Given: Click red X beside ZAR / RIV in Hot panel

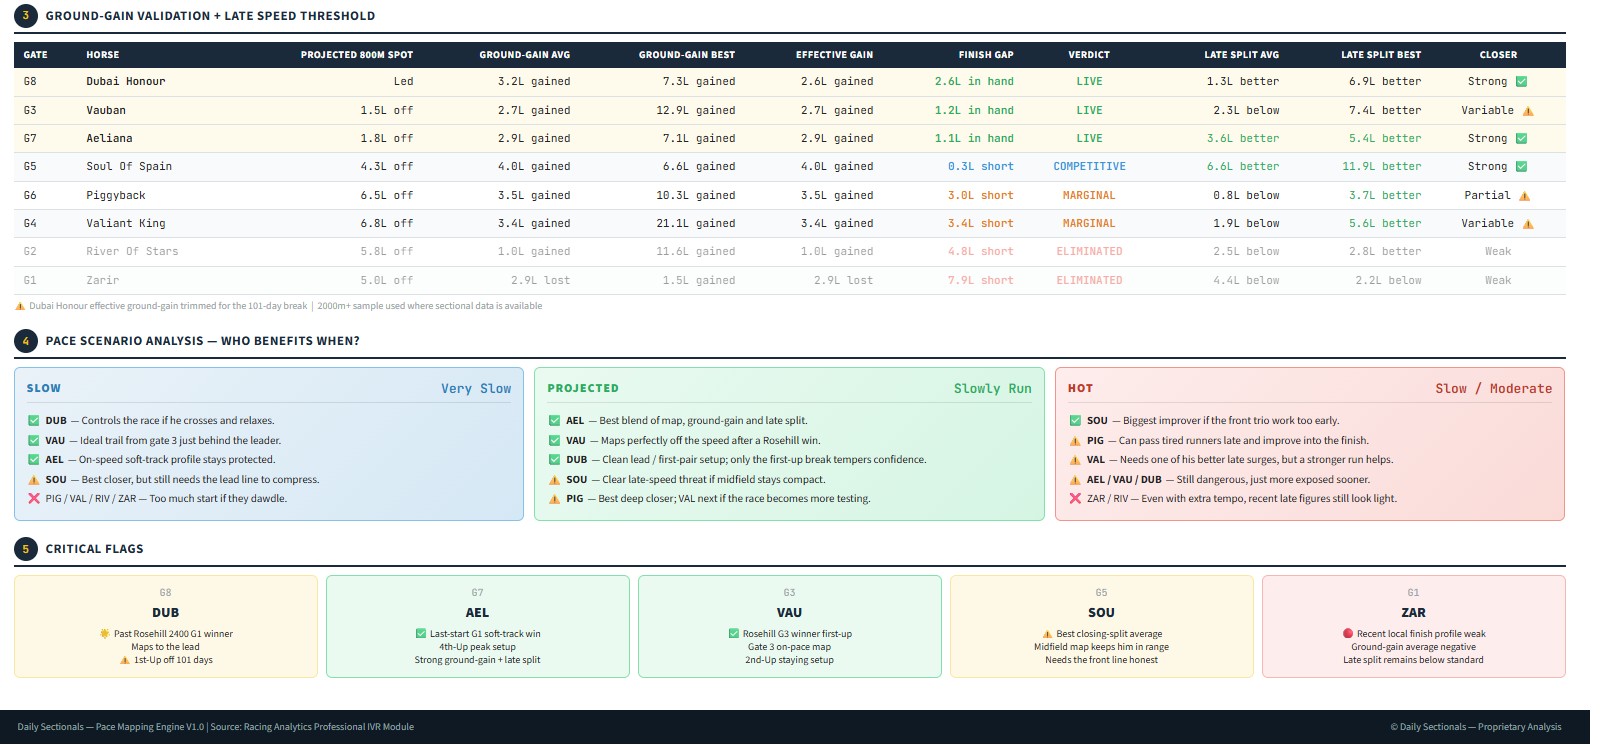Looking at the screenshot, I should click(x=1075, y=498).
